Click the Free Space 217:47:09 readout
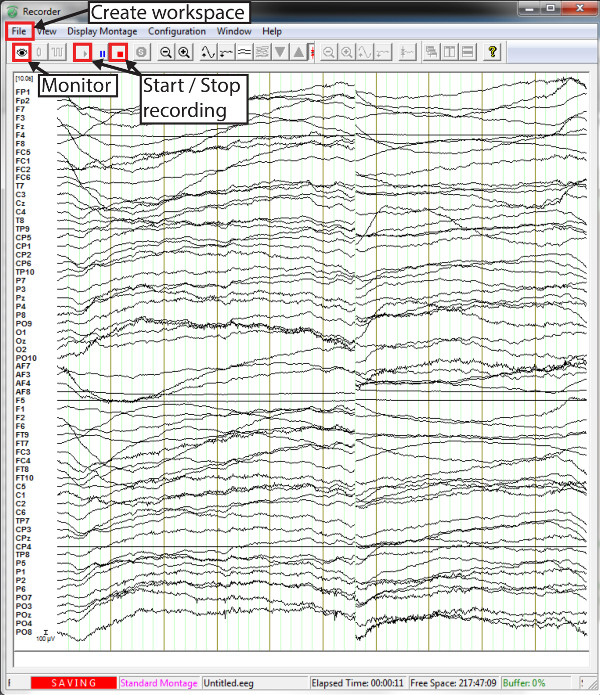This screenshot has height=695, width=600. pyautogui.click(x=453, y=683)
